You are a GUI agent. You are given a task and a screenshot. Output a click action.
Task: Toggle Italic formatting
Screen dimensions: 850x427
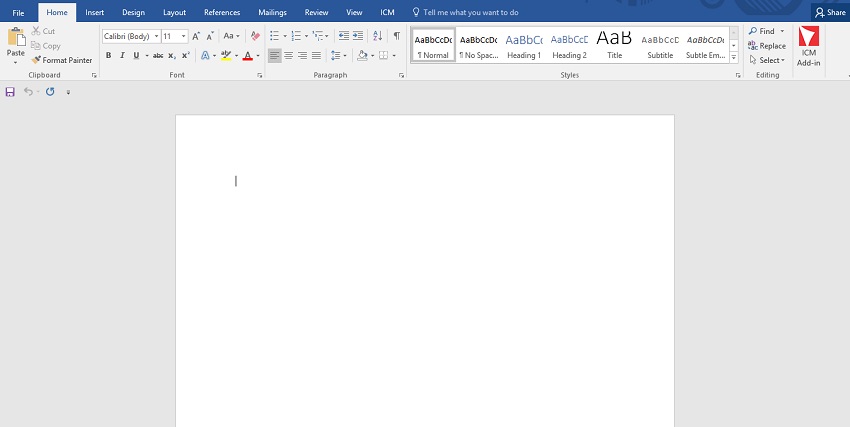tap(123, 56)
